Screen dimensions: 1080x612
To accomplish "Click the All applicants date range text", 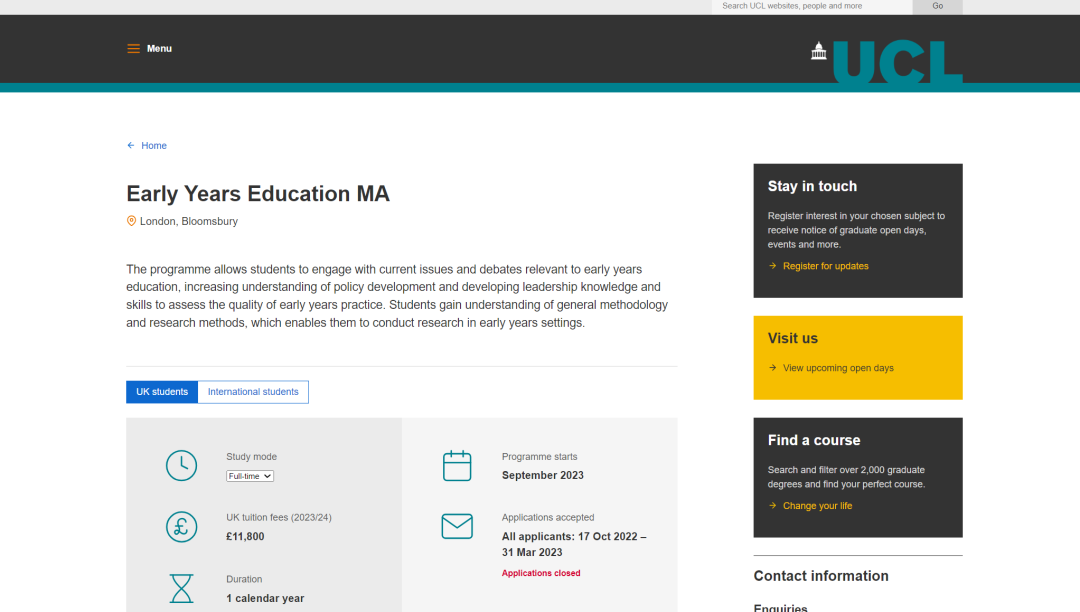I will coord(574,544).
